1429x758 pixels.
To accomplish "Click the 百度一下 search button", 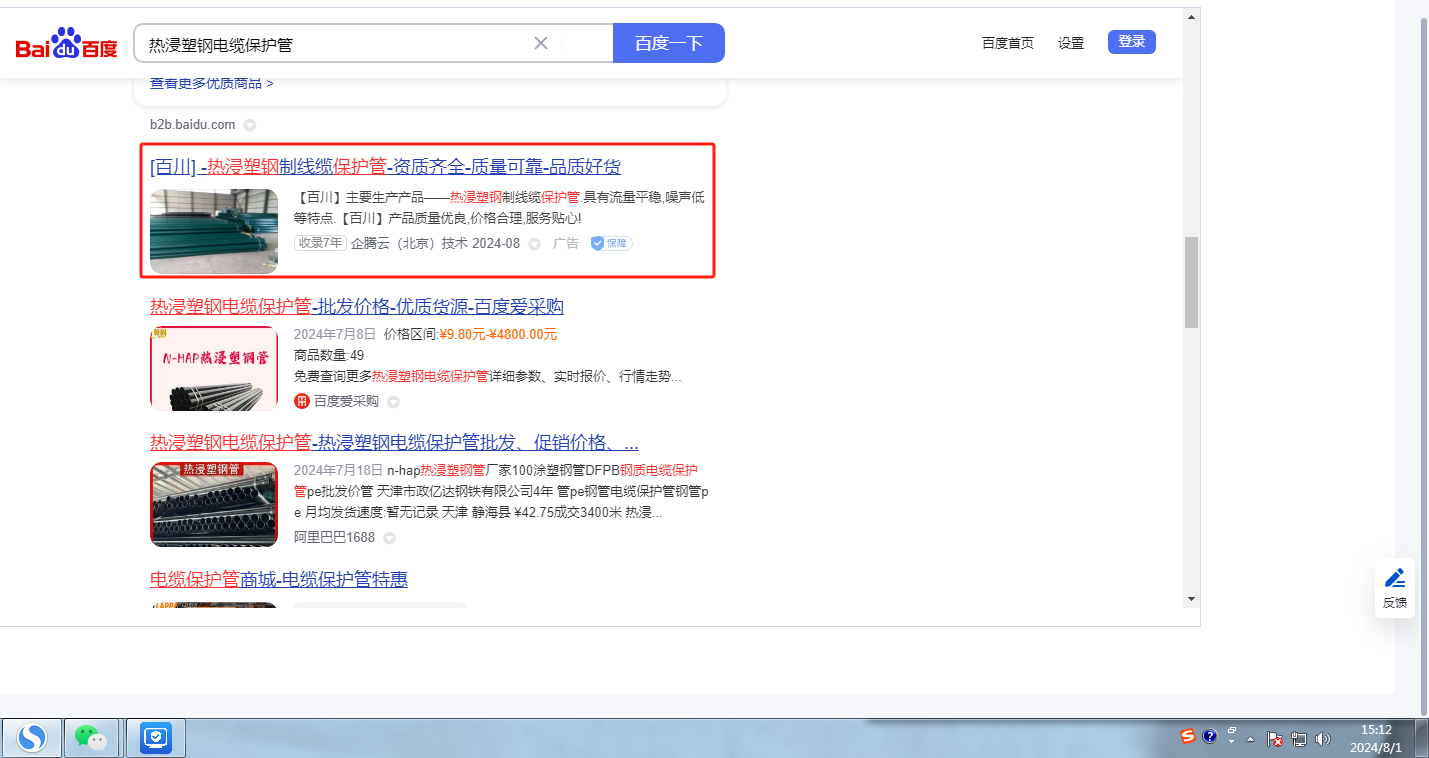I will (x=669, y=43).
